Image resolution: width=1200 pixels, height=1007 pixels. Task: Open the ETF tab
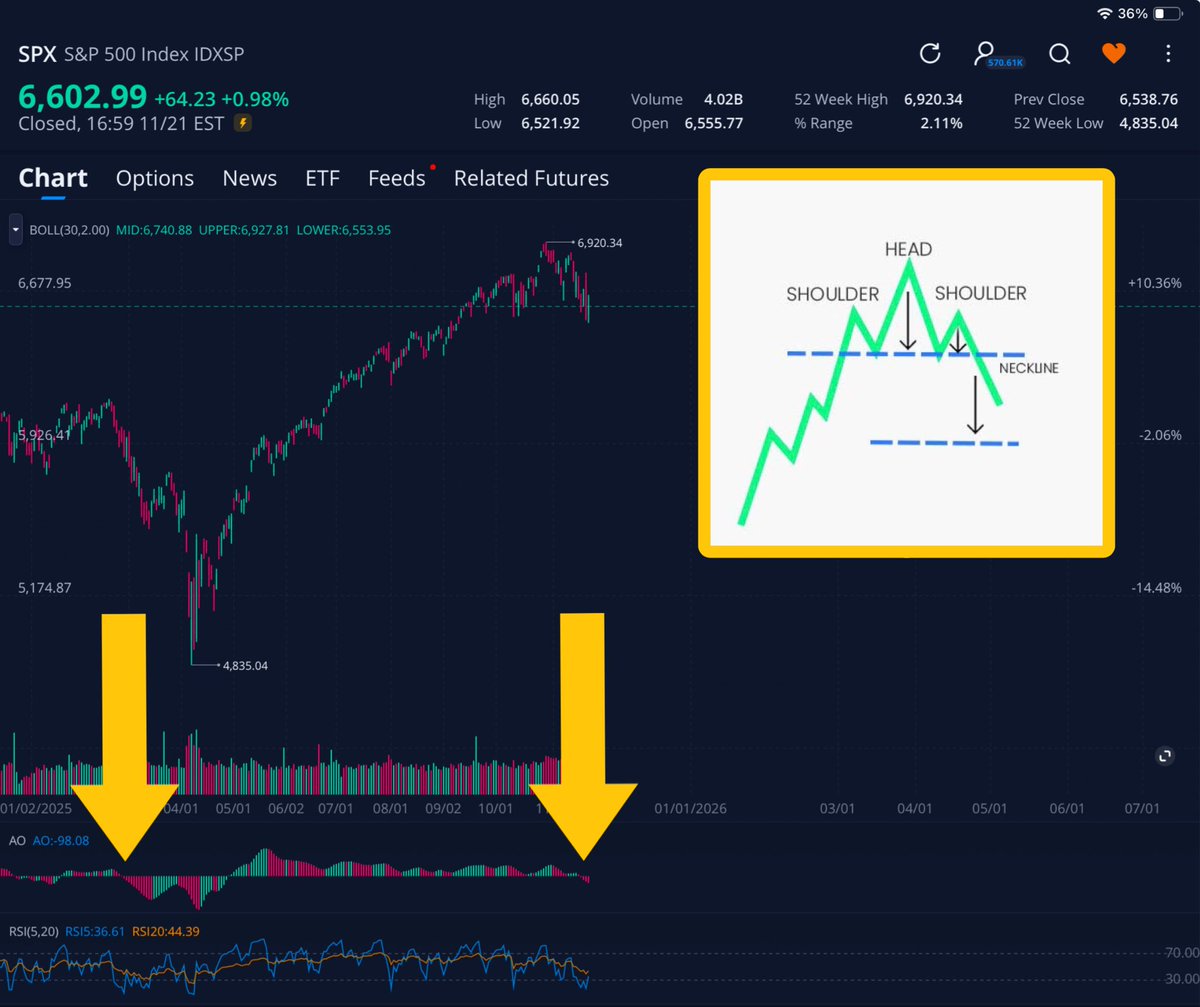point(323,178)
